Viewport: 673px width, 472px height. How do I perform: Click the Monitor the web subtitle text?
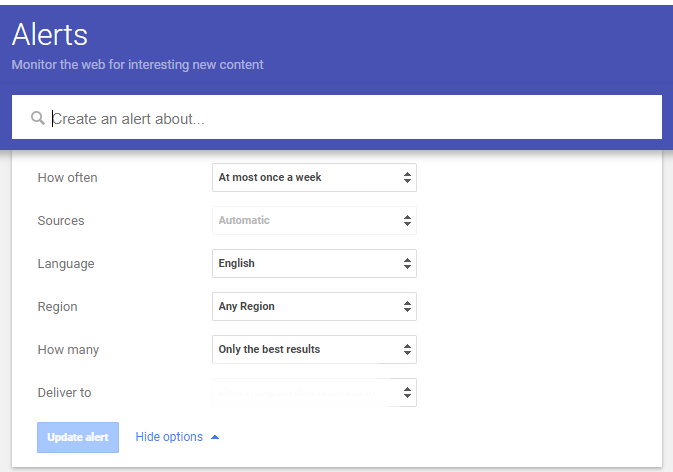pyautogui.click(x=137, y=65)
